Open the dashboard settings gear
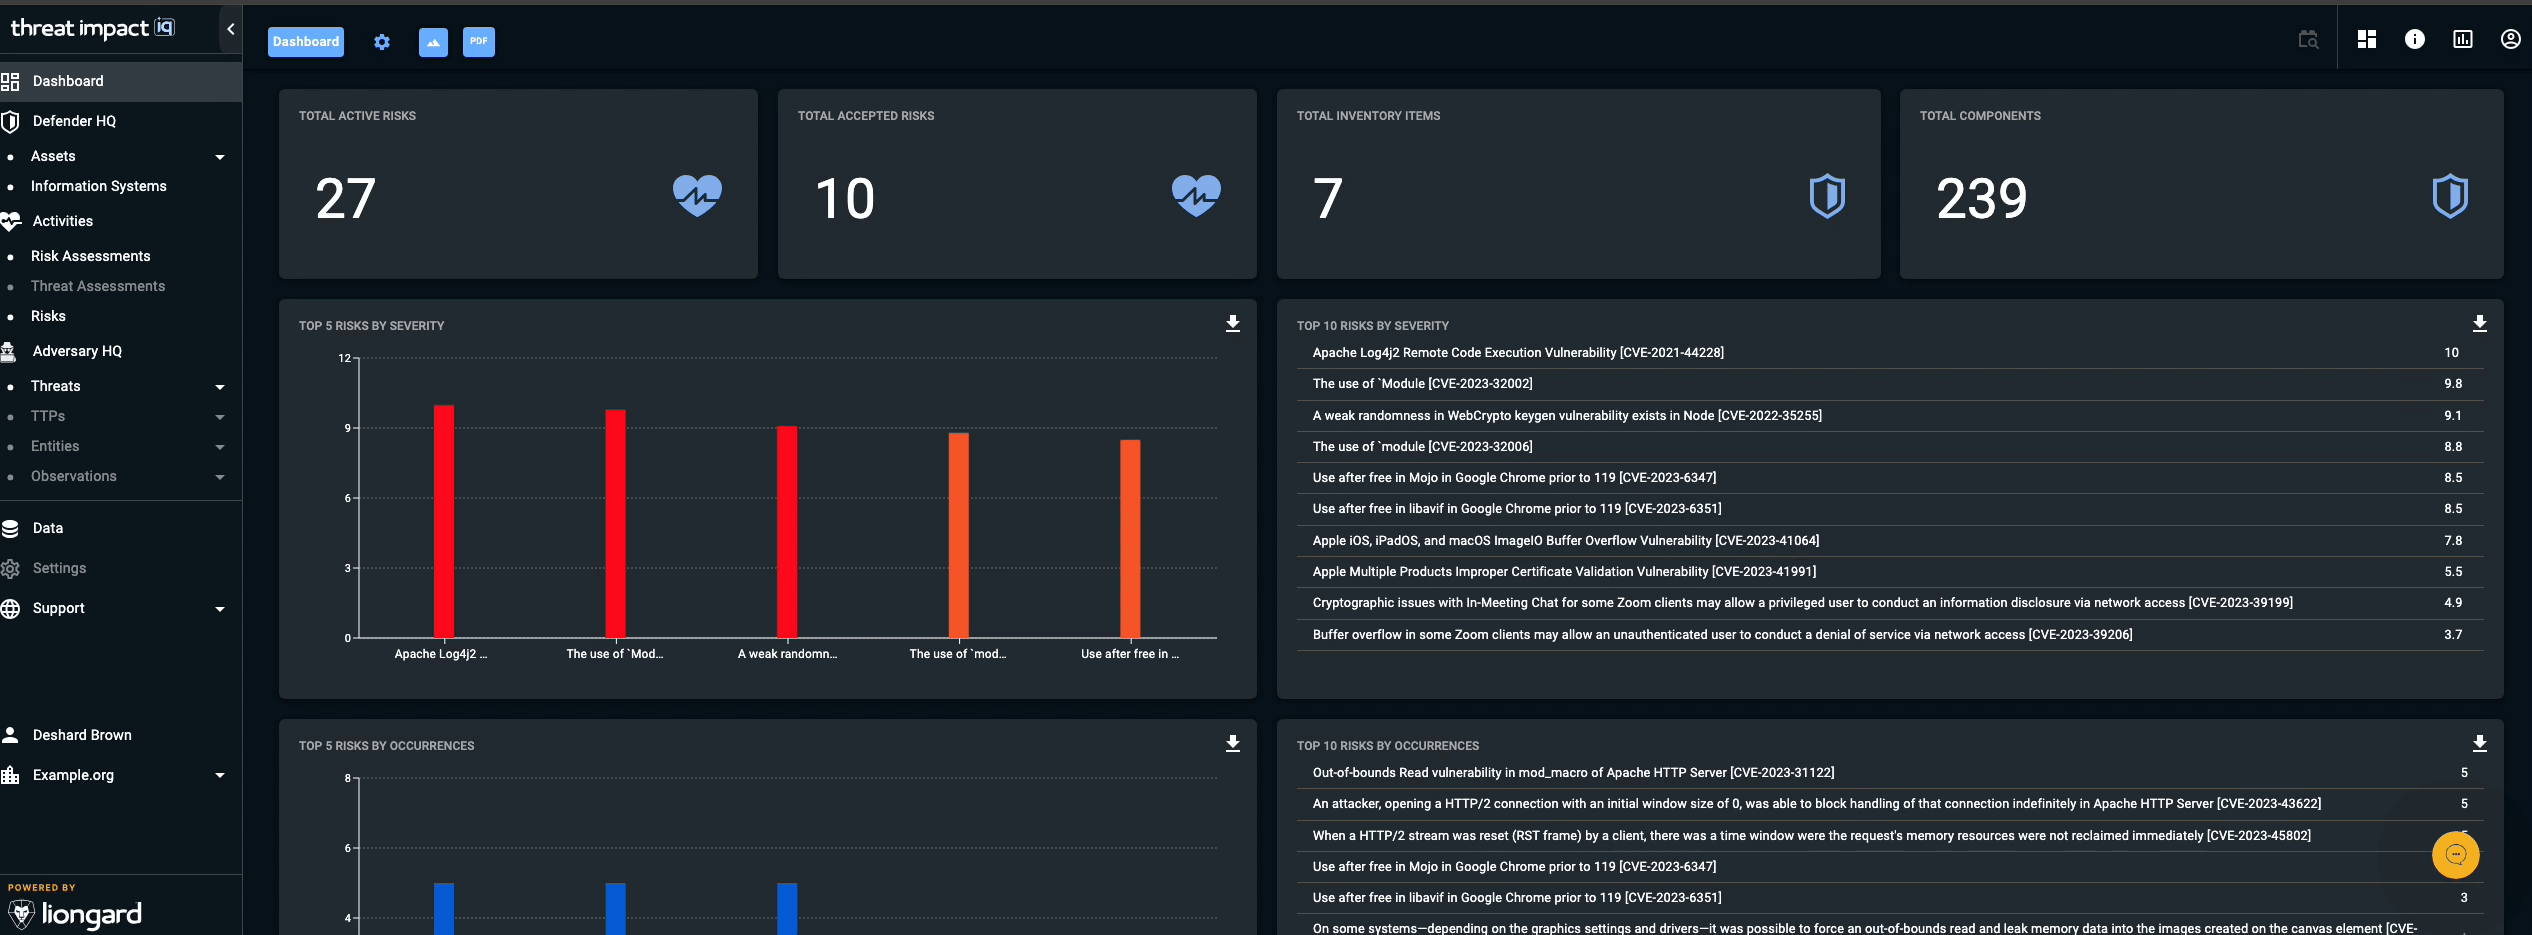 point(382,42)
